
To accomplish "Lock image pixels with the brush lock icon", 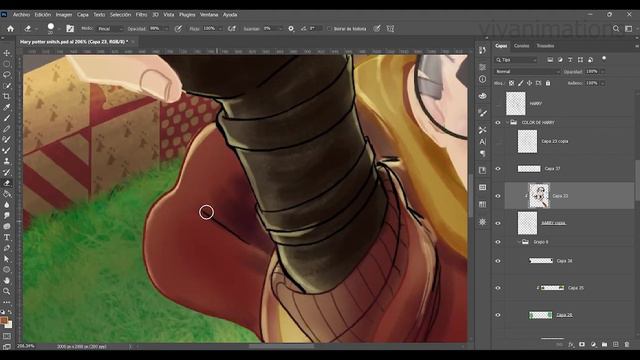I will tap(521, 83).
